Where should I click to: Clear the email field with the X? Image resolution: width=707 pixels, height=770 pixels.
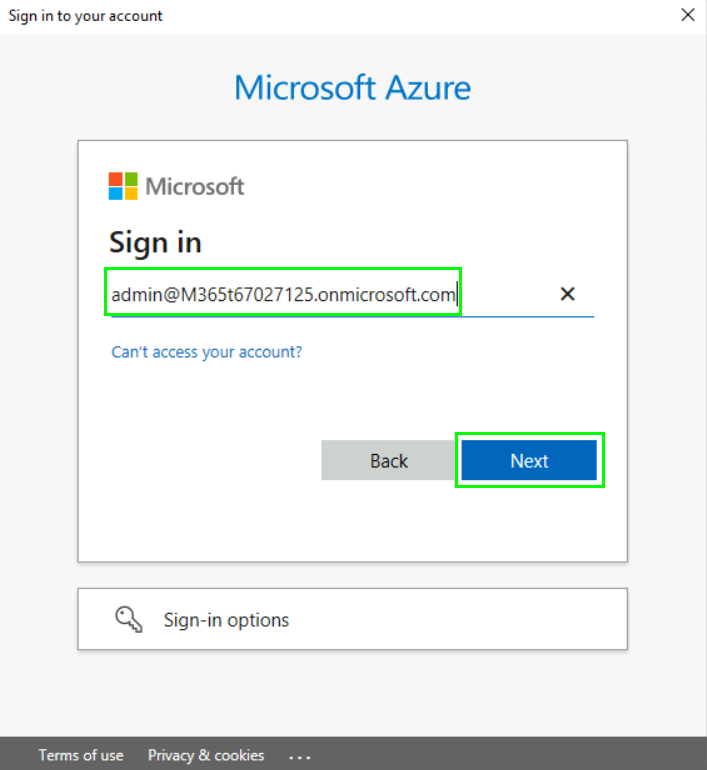tap(567, 294)
